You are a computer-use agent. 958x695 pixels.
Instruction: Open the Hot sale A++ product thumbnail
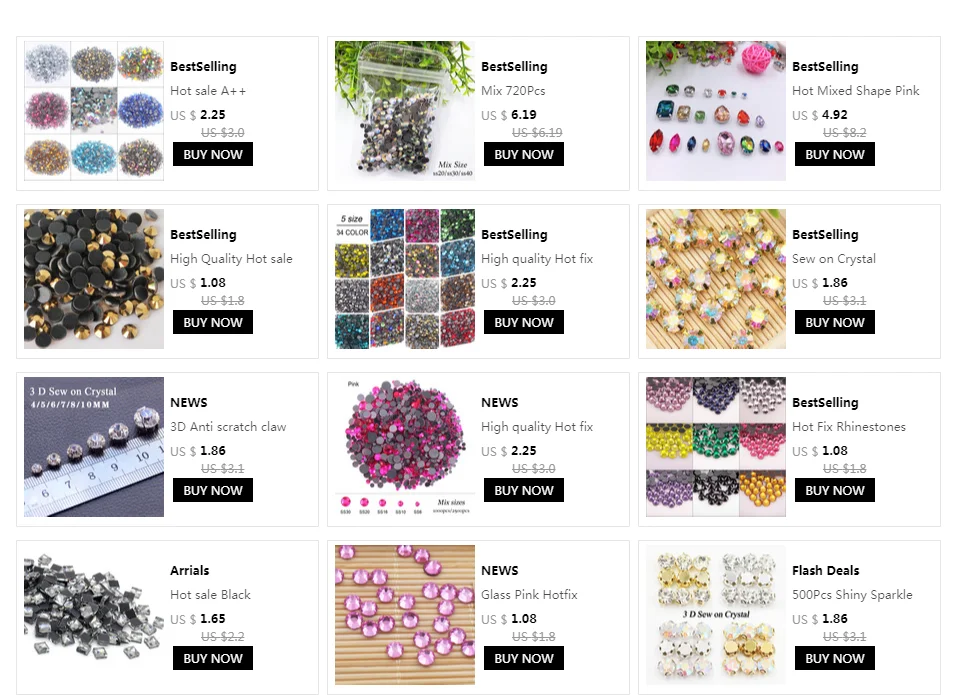(93, 111)
